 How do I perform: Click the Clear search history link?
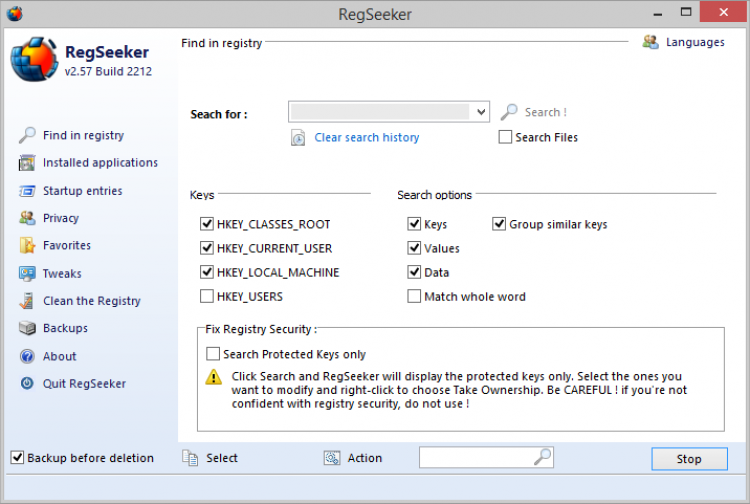coord(366,138)
